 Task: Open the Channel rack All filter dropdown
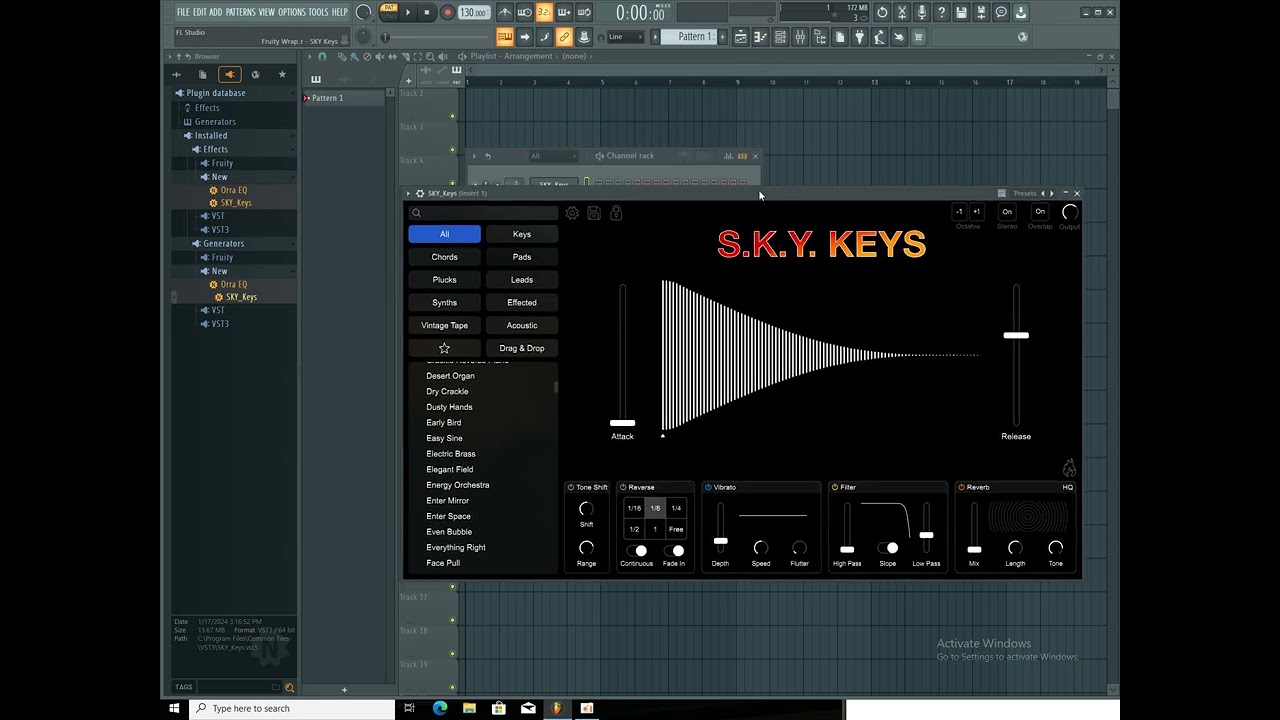(x=552, y=156)
